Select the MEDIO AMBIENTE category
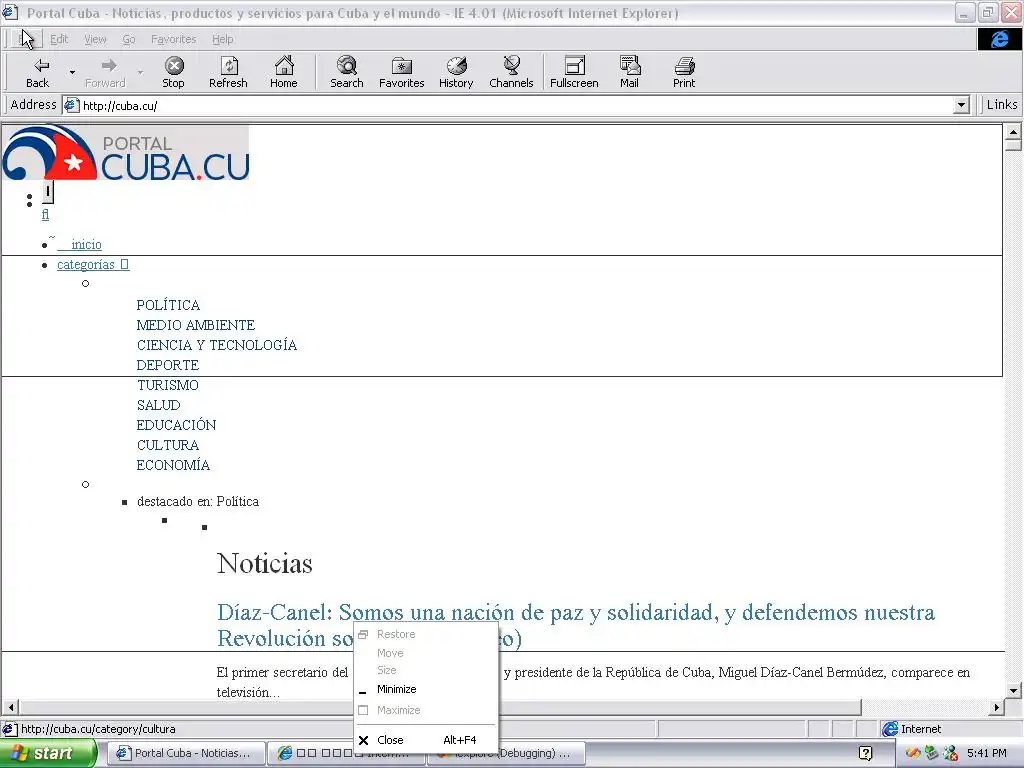Screen dimensions: 1024x768 (x=195, y=325)
